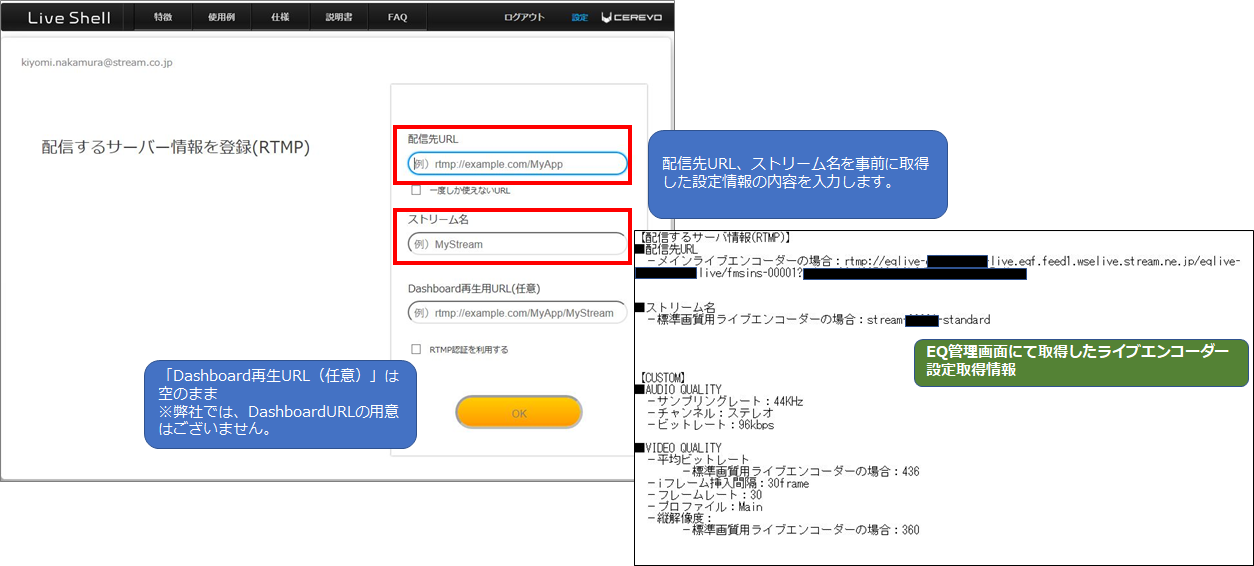Screen dimensions: 1254x566
Task: Click the orange OK button
Action: 518,412
